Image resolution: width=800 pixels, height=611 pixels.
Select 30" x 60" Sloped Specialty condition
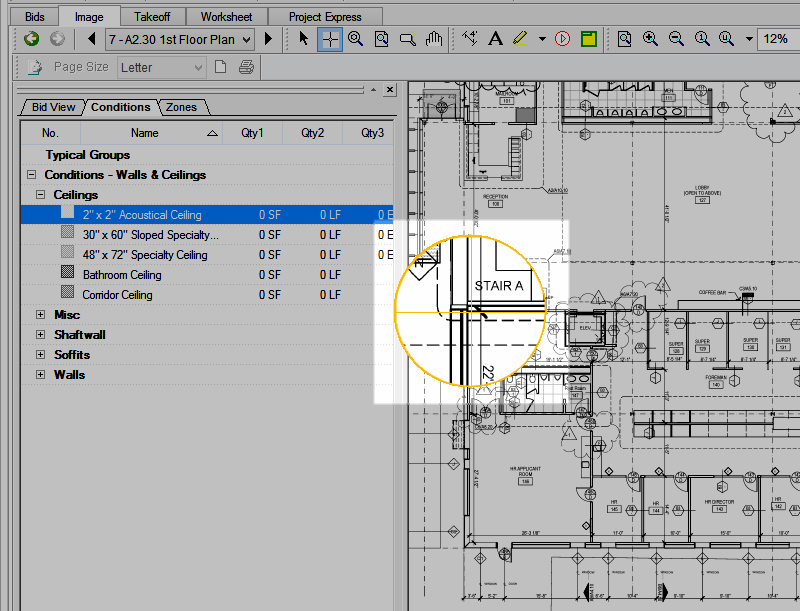point(207,235)
